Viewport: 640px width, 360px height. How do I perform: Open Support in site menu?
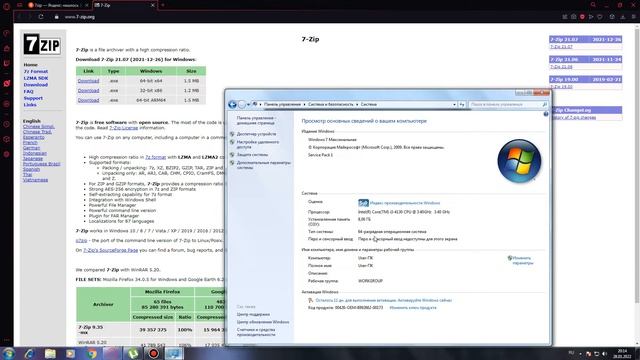[x=33, y=98]
